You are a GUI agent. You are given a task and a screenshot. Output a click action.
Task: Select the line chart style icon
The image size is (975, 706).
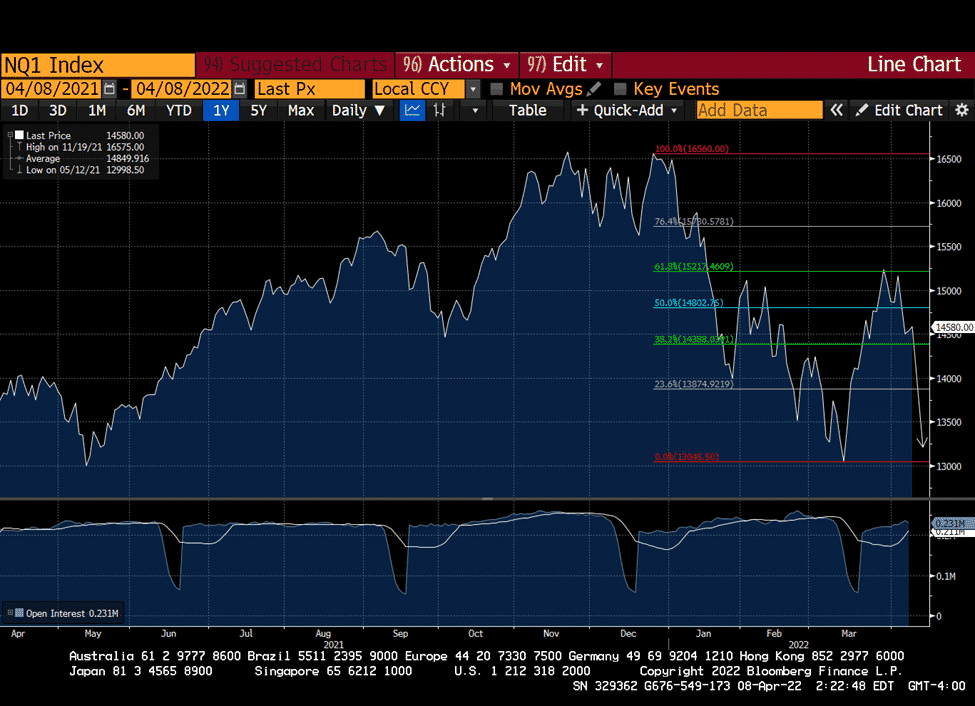tap(412, 110)
